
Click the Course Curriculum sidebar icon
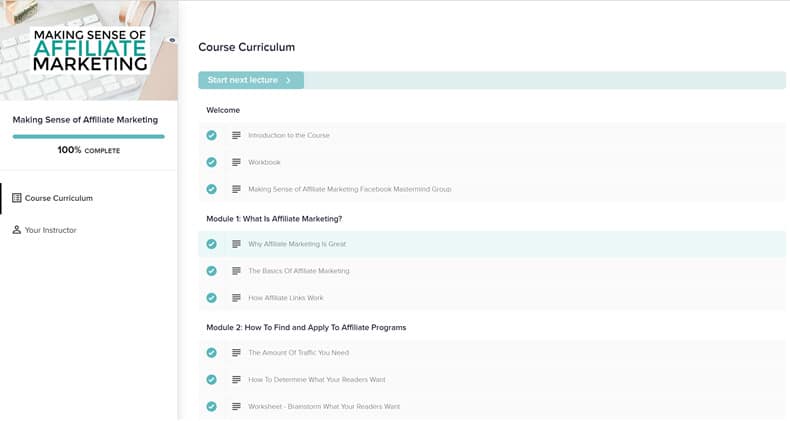pyautogui.click(x=17, y=198)
